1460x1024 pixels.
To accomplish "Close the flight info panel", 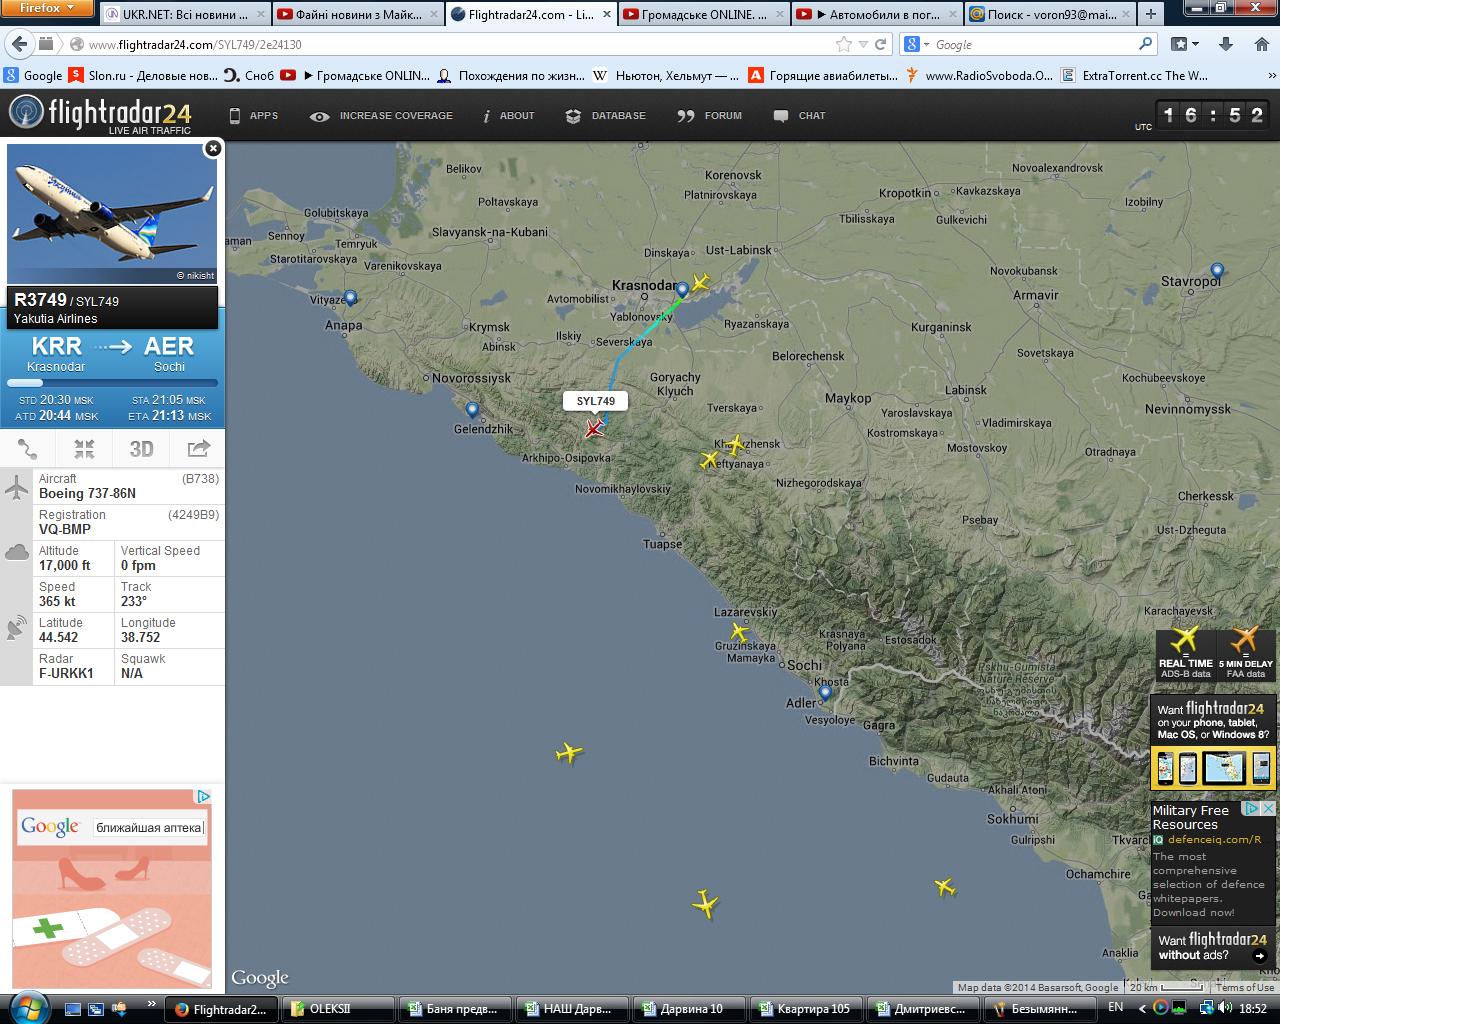I will click(x=212, y=149).
